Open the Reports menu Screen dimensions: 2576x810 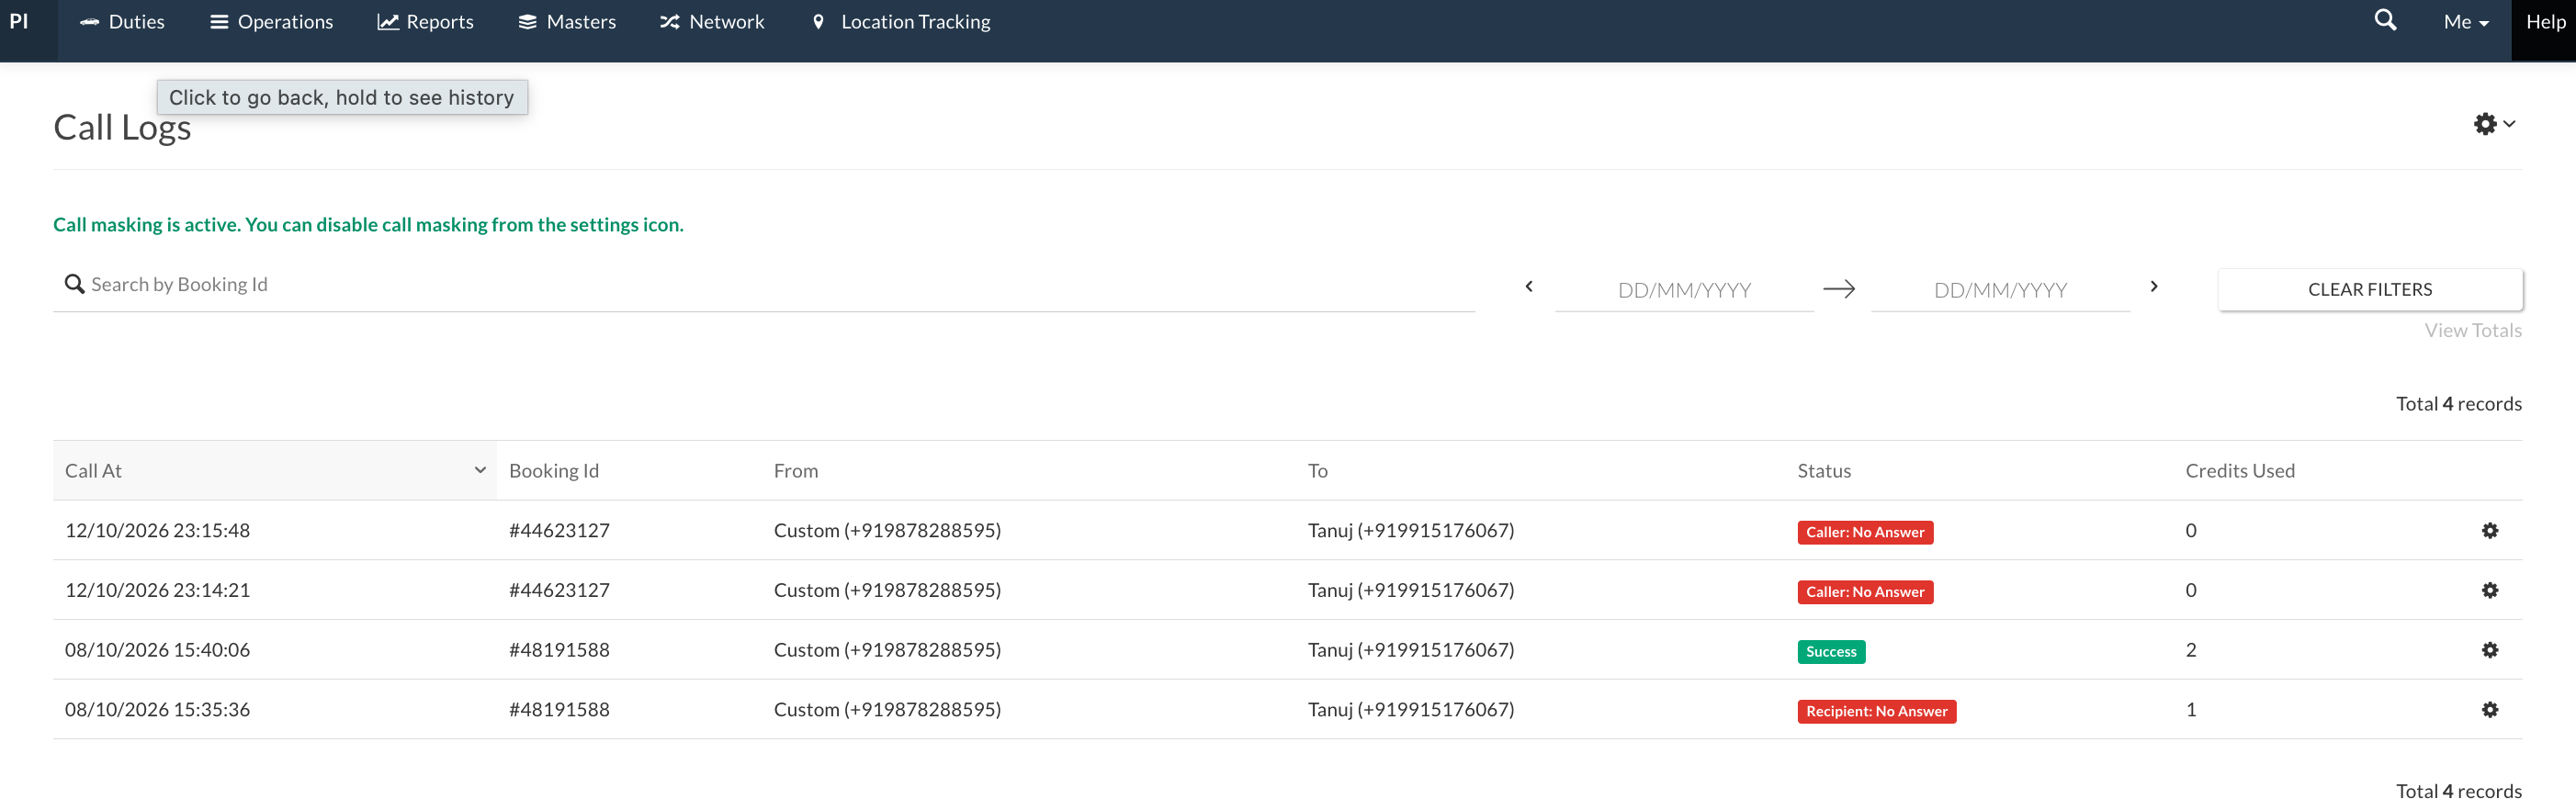(x=425, y=22)
